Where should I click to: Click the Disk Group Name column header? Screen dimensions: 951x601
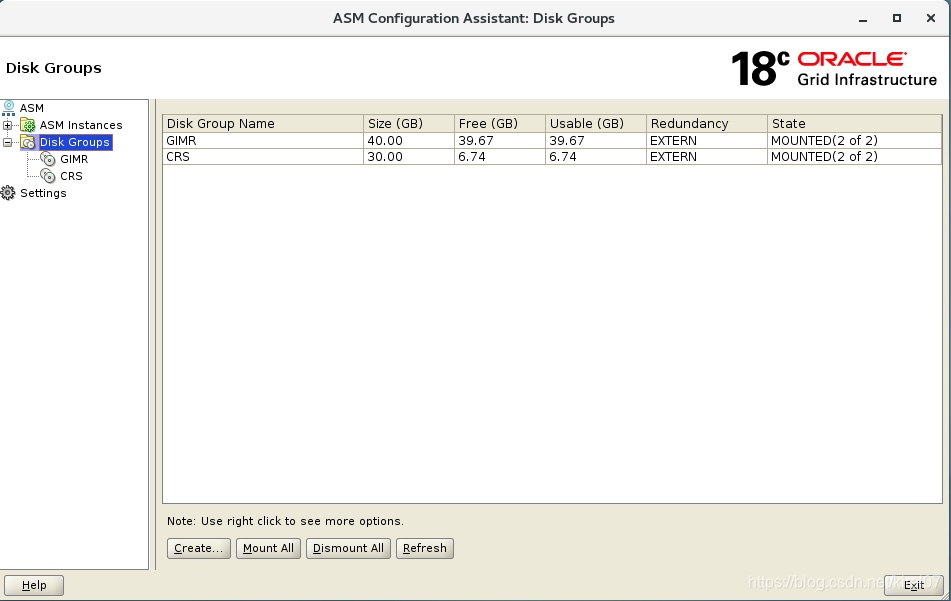[x=263, y=124]
